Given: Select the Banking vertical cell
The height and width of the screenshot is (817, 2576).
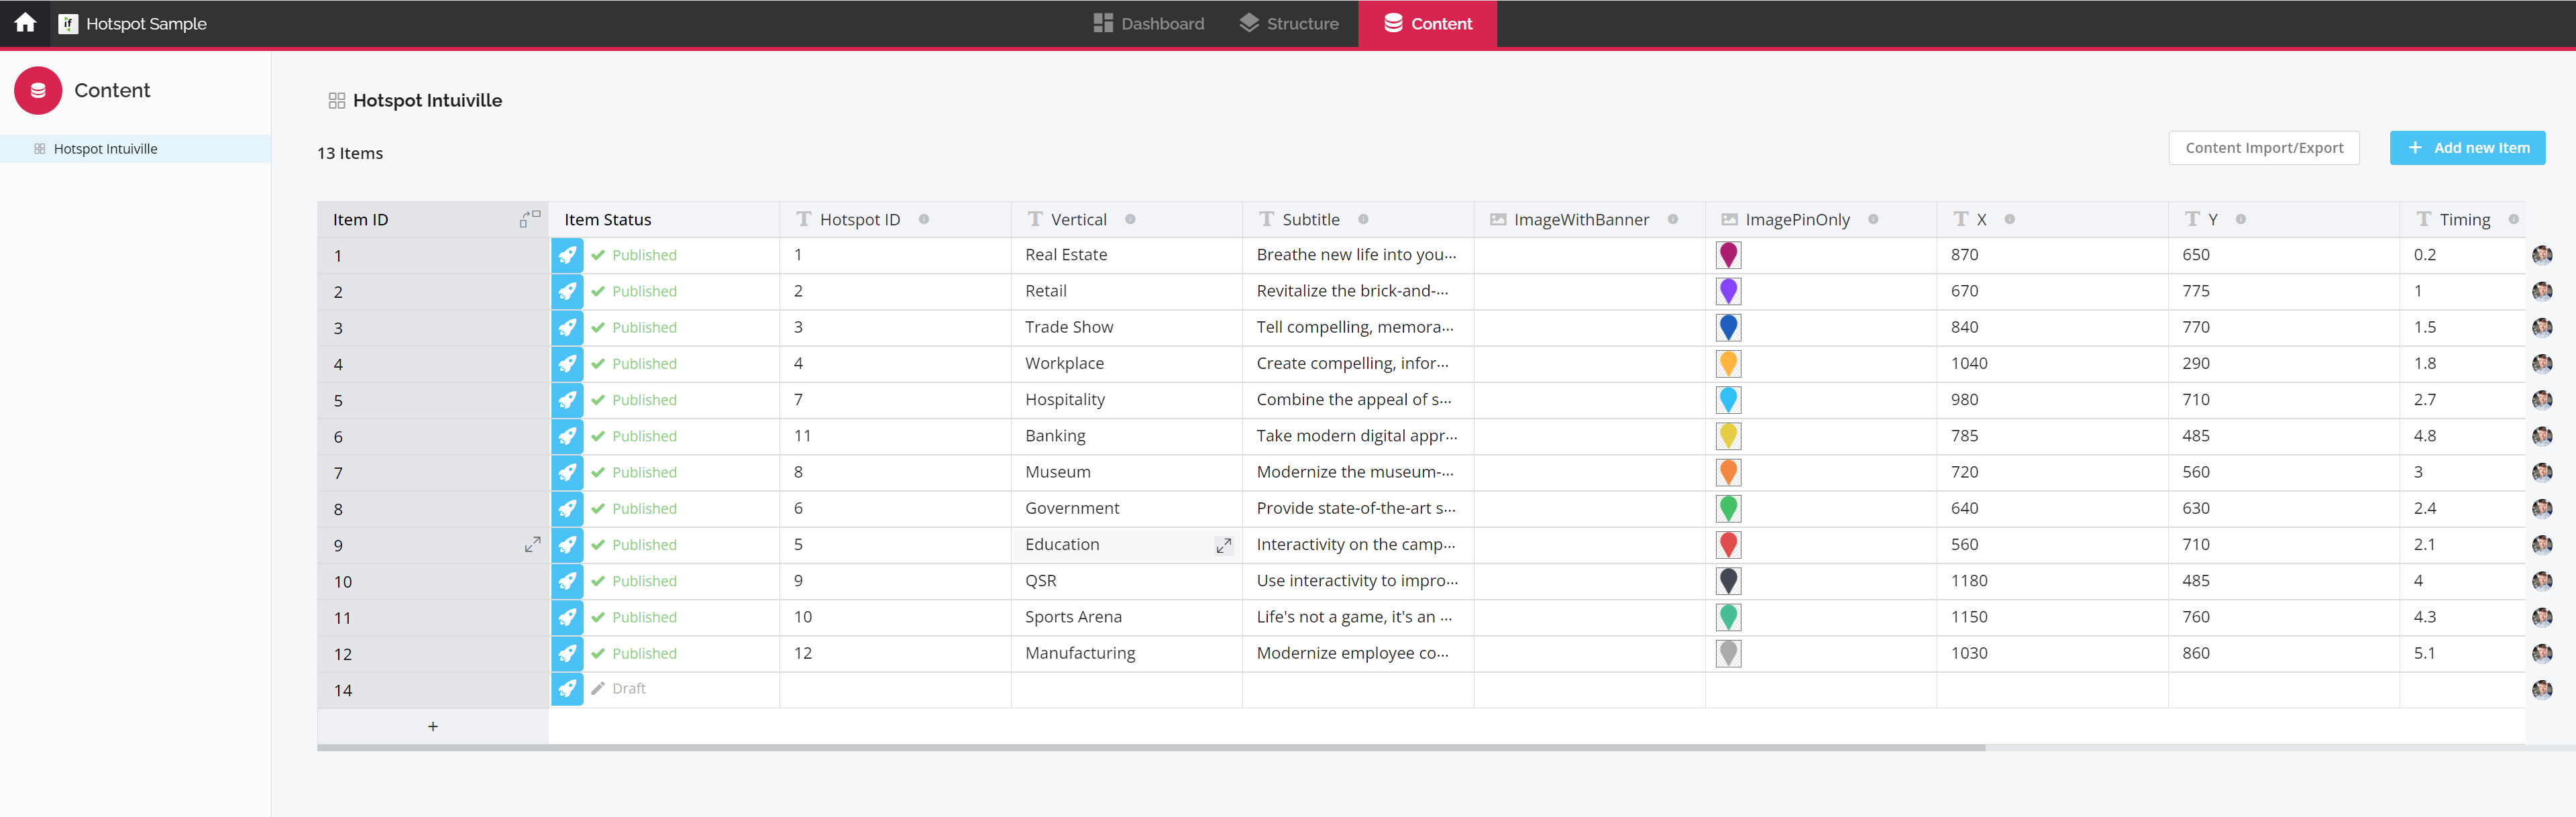Looking at the screenshot, I should pyautogui.click(x=1127, y=436).
